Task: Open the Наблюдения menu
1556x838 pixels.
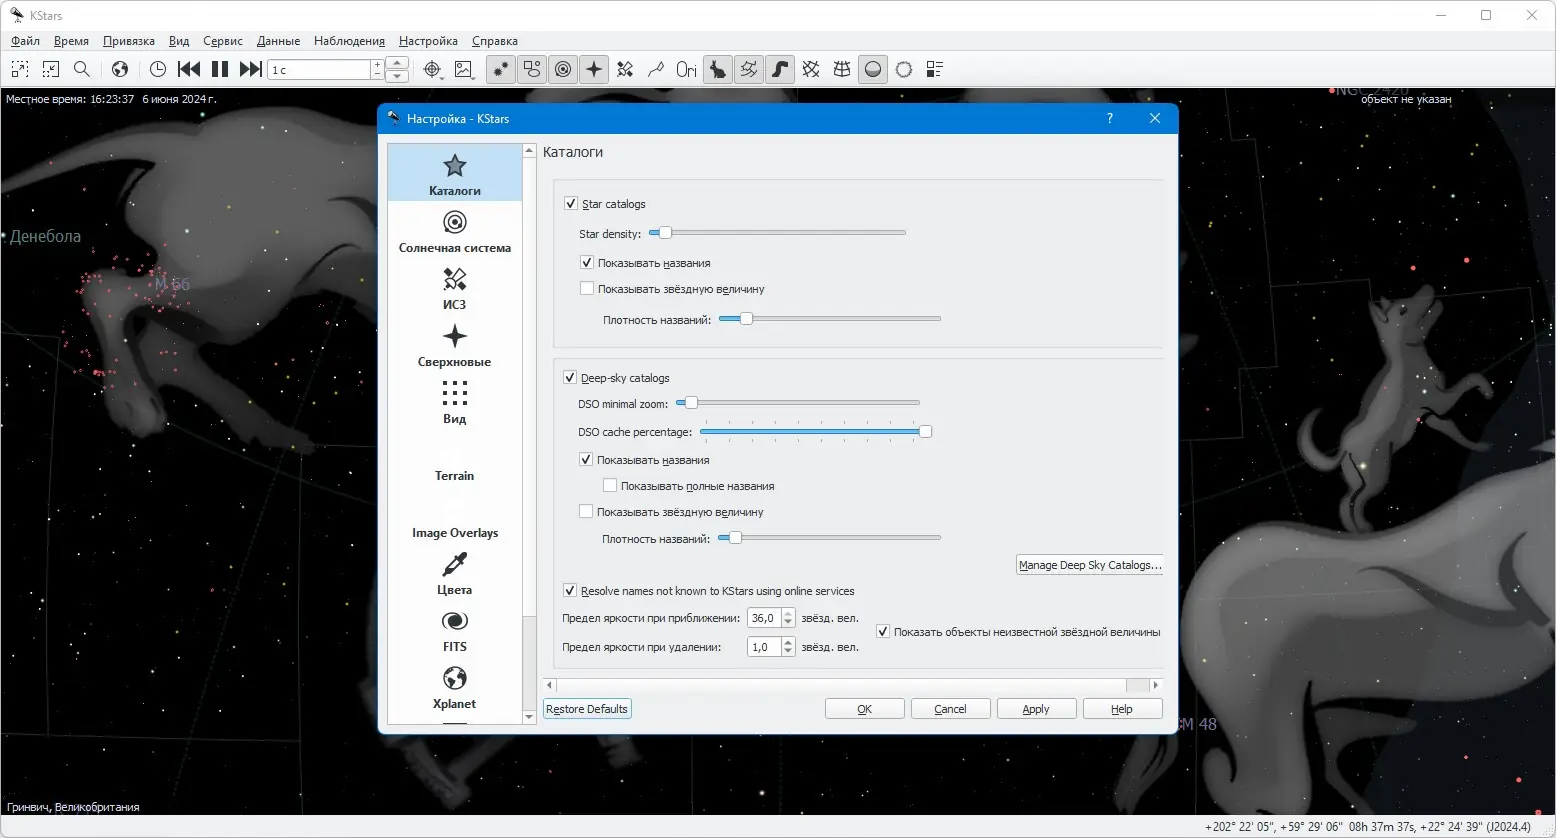Action: coord(349,41)
